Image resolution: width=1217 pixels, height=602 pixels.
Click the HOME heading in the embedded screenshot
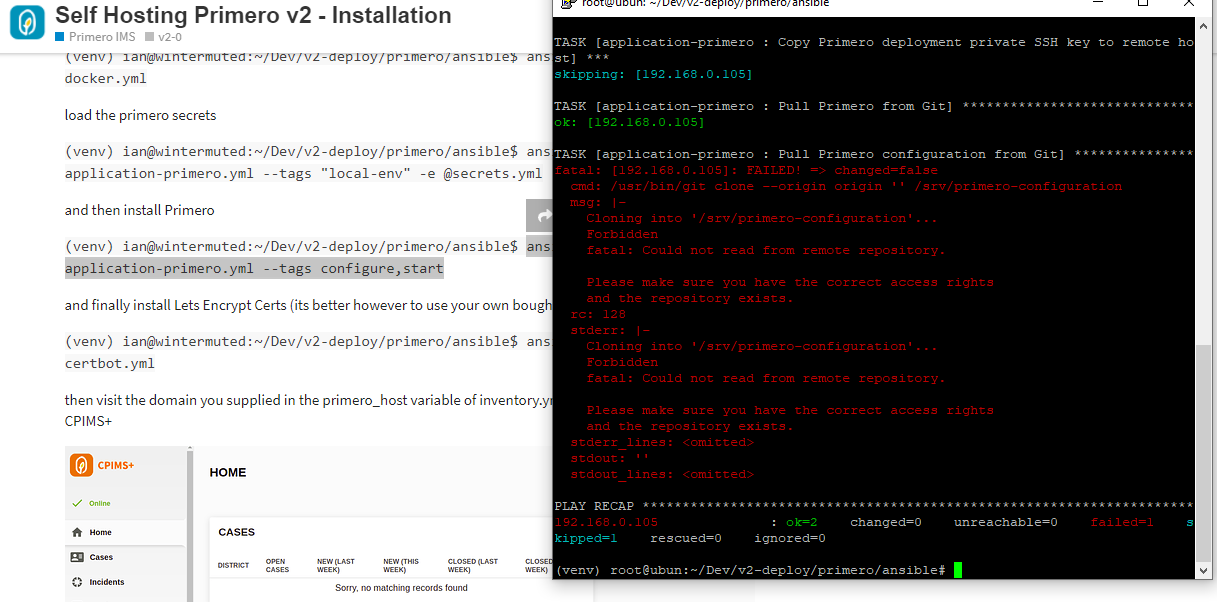pyautogui.click(x=228, y=472)
